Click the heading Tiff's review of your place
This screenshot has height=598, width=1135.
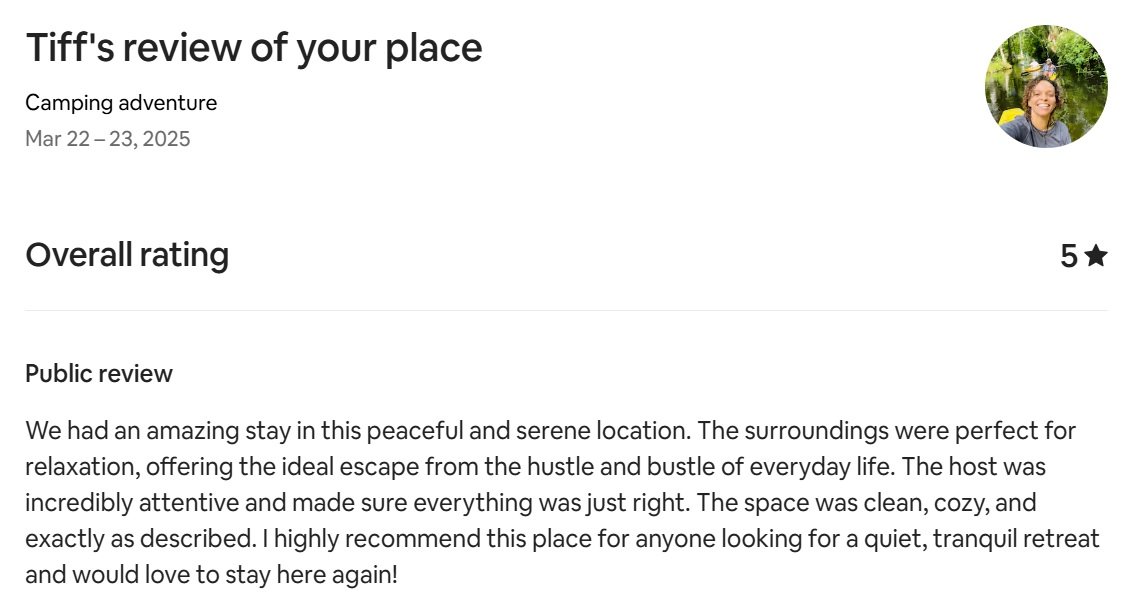point(253,49)
